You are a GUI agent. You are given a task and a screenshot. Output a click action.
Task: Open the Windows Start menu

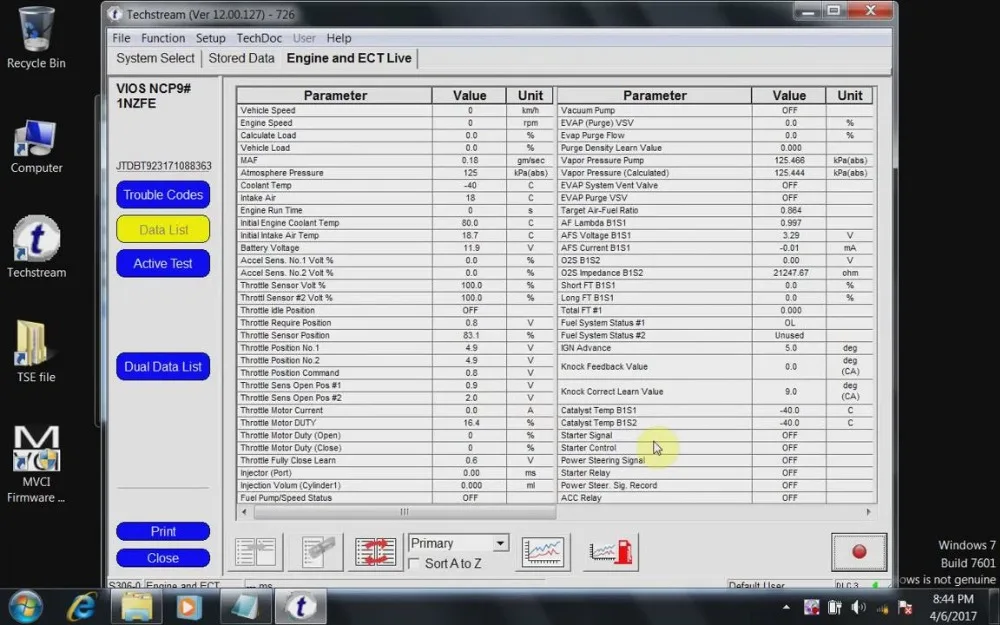click(x=25, y=607)
